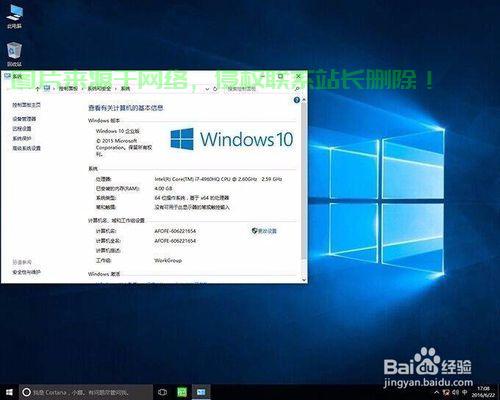
Task: Select the 计算机全名 value AFOFE-606221654
Action: (175, 241)
